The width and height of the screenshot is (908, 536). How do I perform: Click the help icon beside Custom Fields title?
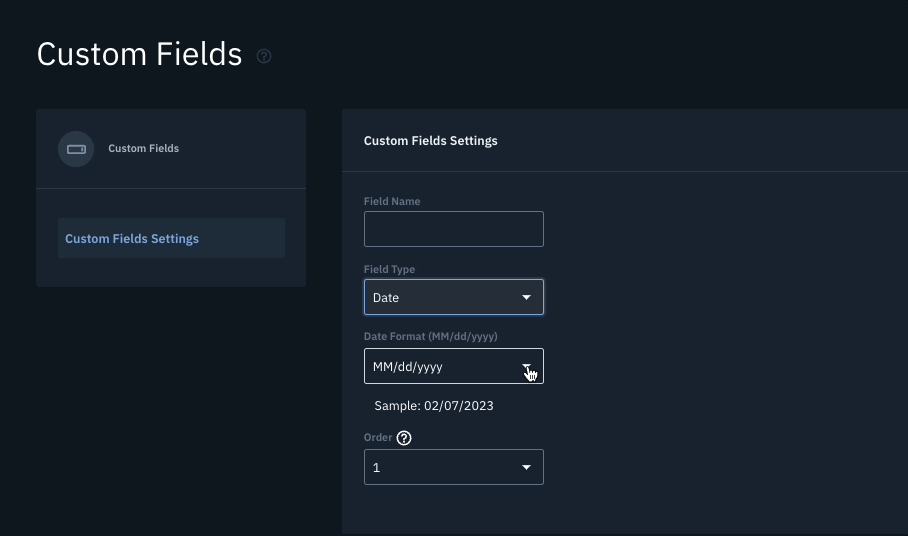point(264,56)
